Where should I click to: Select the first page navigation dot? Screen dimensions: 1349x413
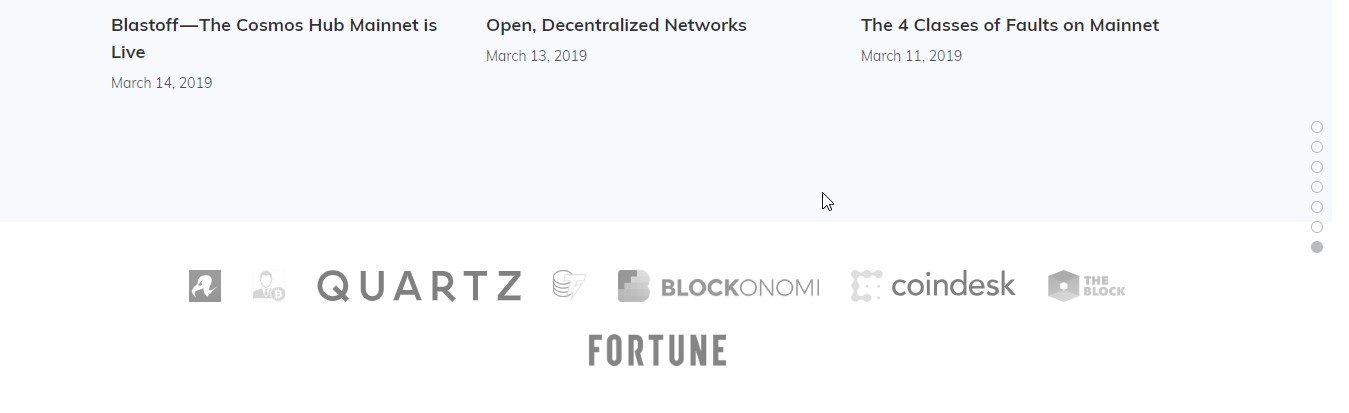click(x=1317, y=127)
